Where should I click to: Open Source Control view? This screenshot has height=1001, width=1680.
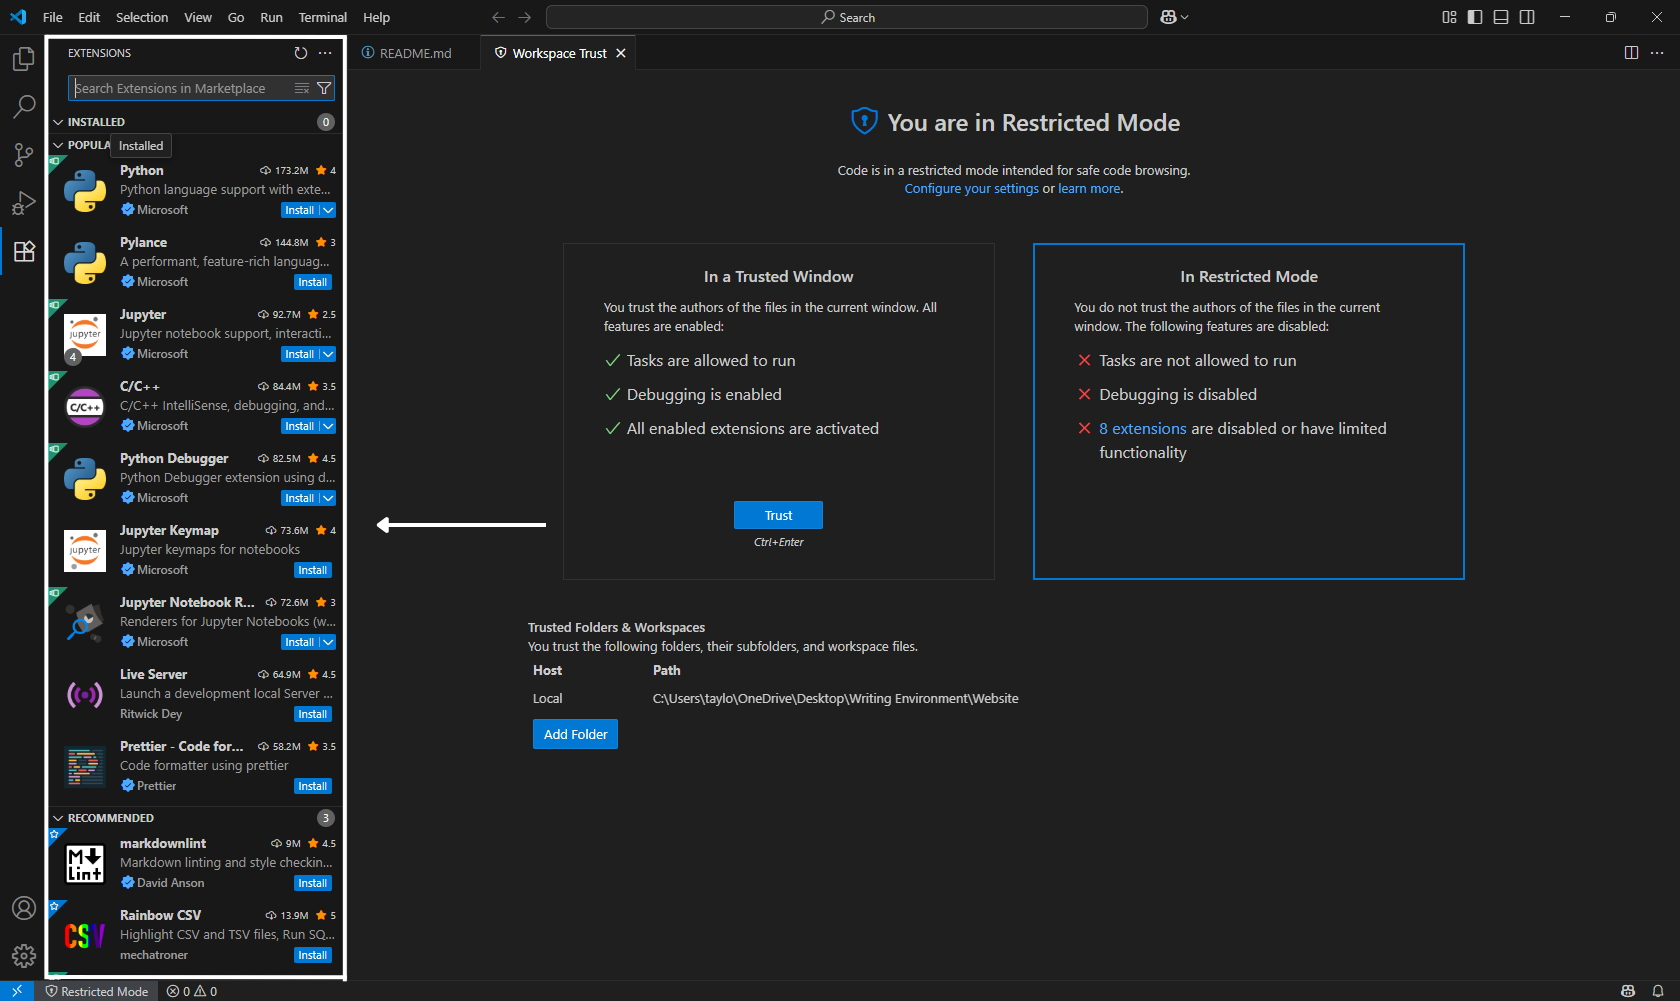pos(24,154)
